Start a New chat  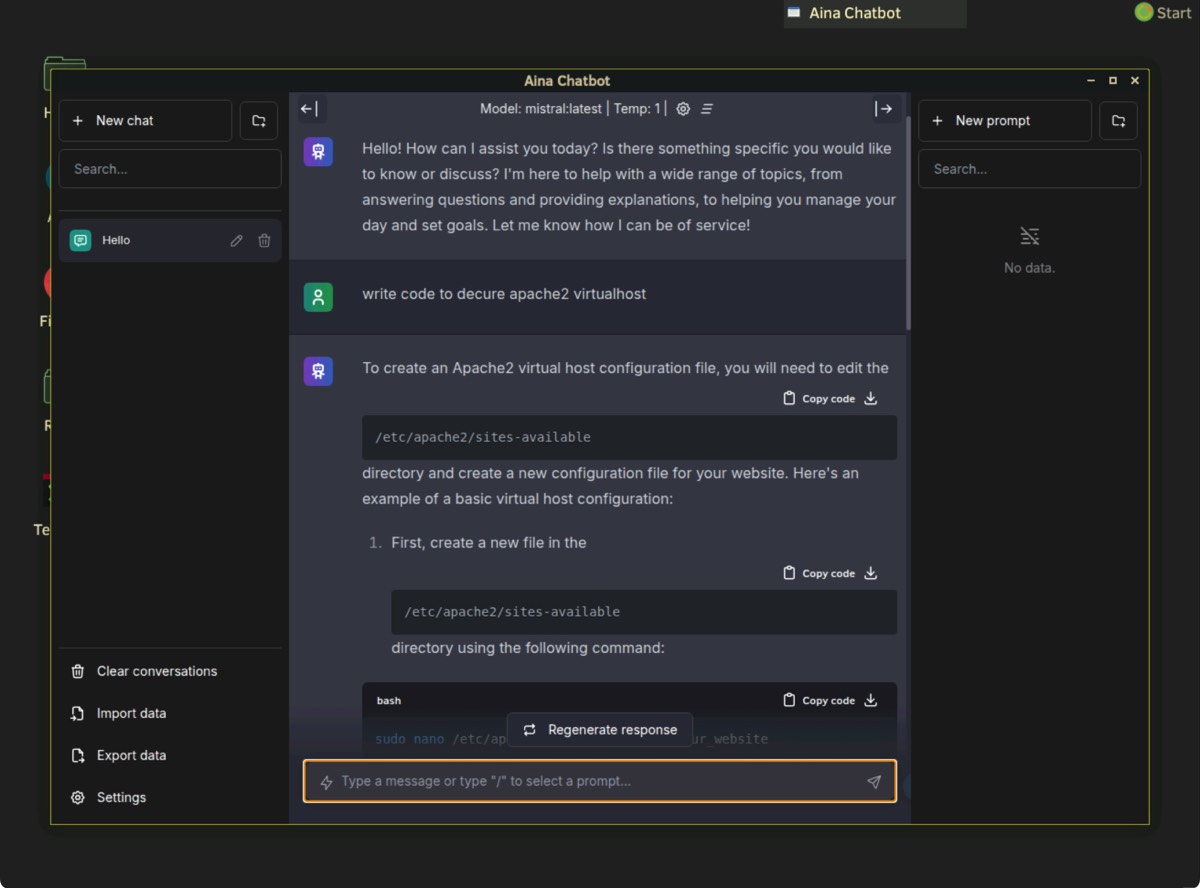click(145, 121)
